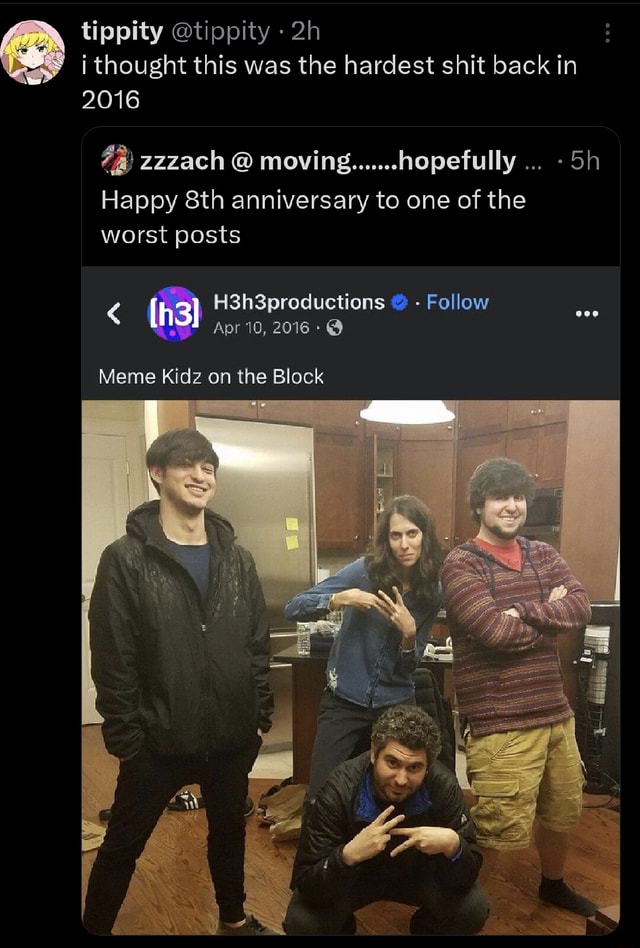Click zzzach's small profile avatar
Screen dimensions: 640x948
117,160
